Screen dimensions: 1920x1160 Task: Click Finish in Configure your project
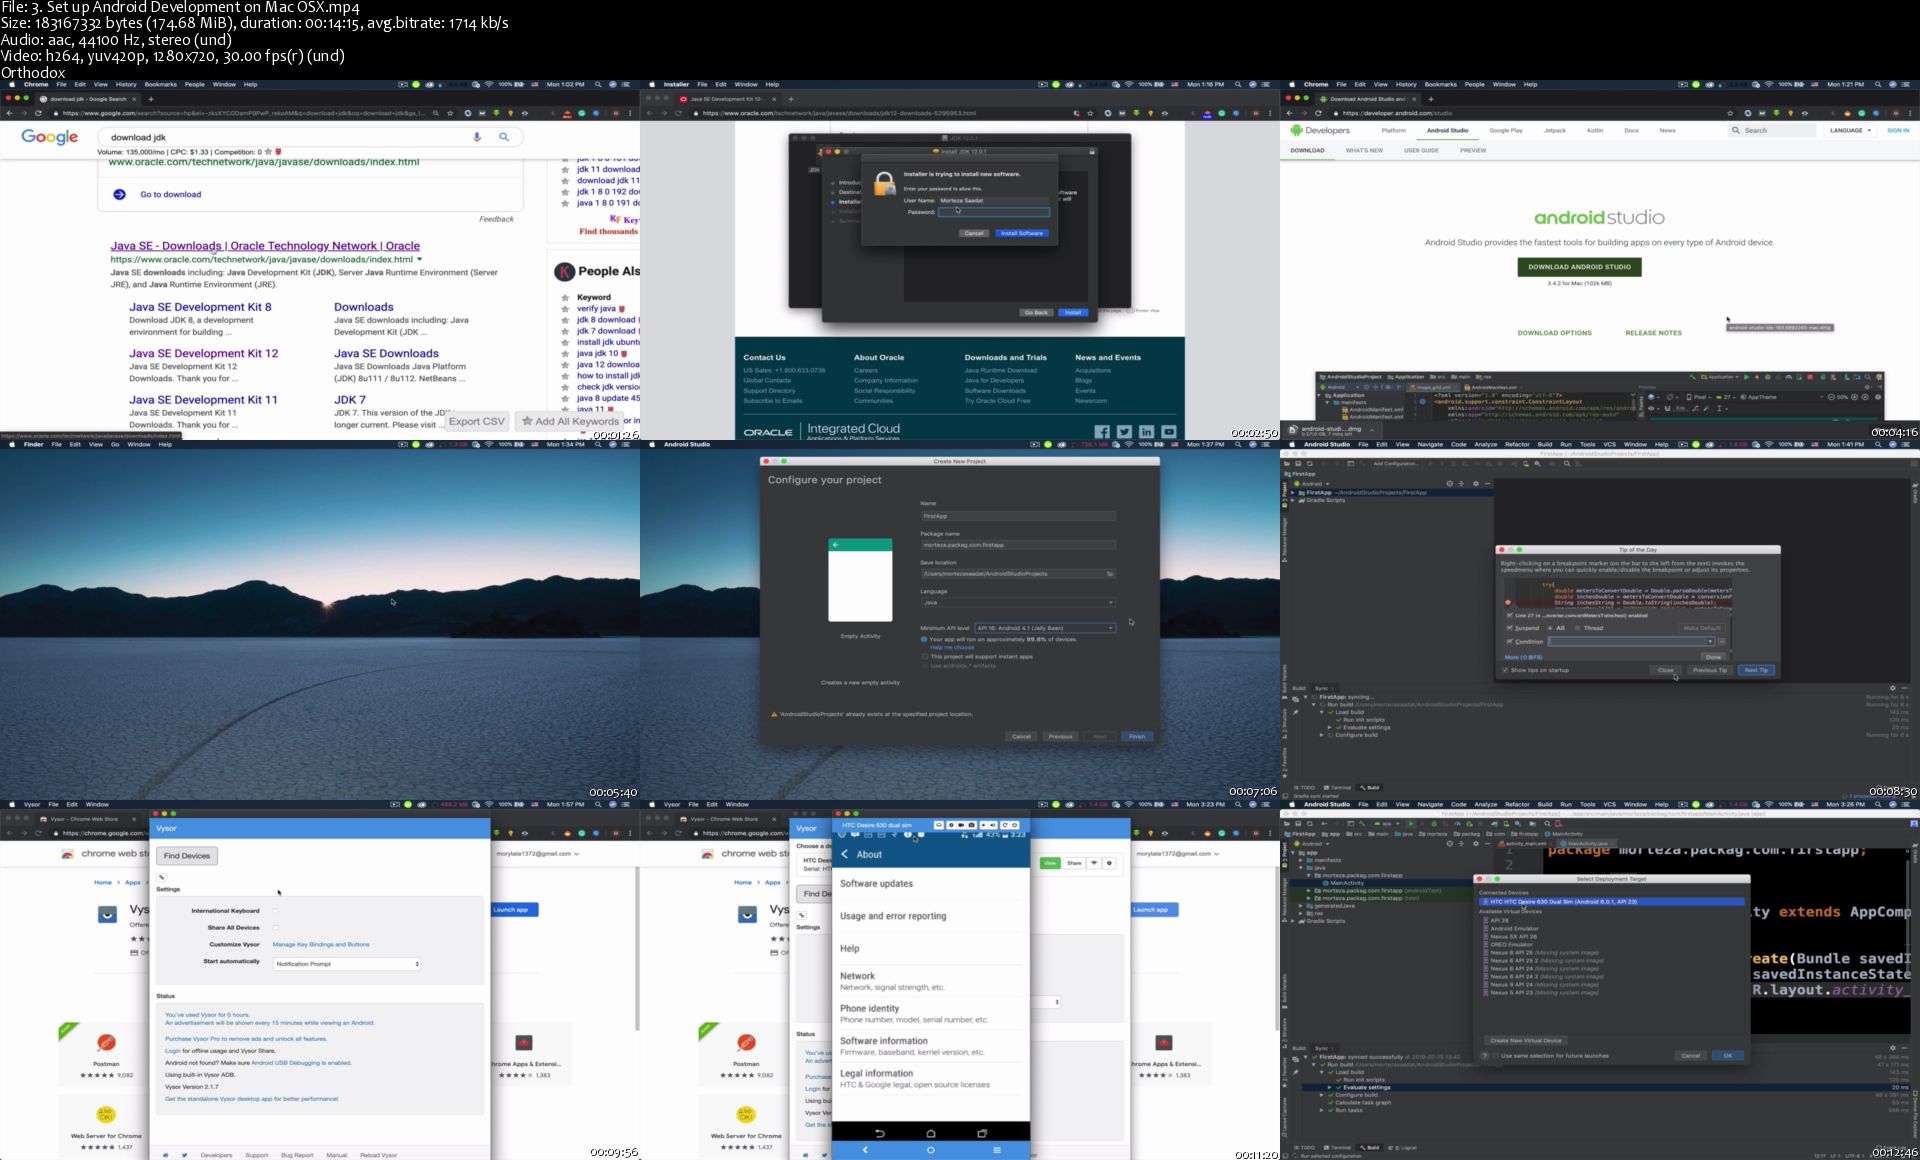1137,736
